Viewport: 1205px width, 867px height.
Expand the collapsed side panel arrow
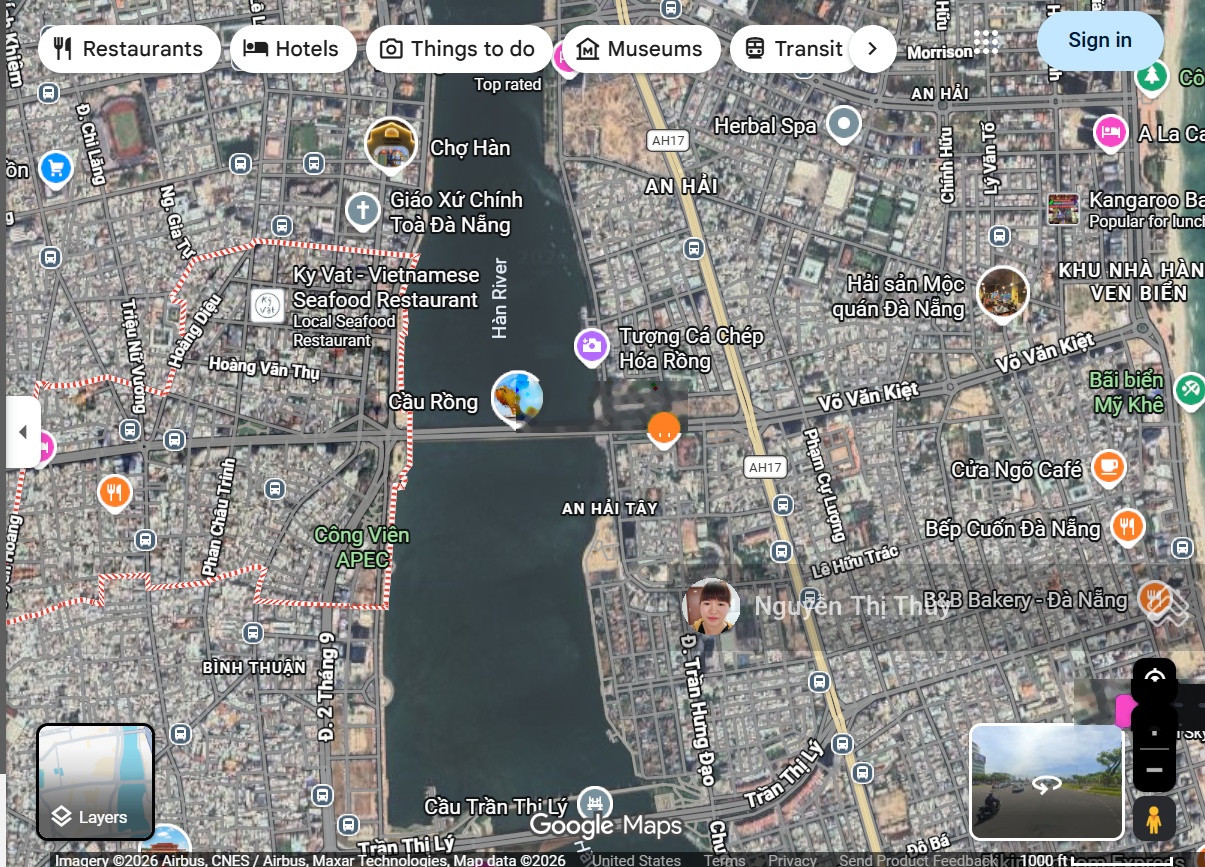click(22, 433)
